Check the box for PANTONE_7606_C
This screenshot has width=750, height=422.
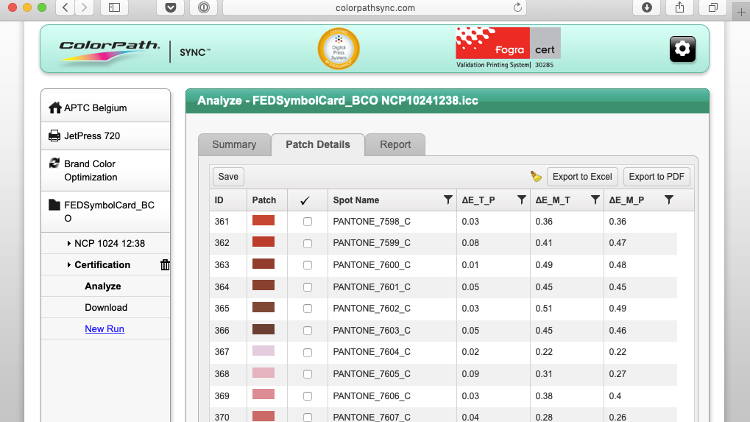[x=307, y=396]
